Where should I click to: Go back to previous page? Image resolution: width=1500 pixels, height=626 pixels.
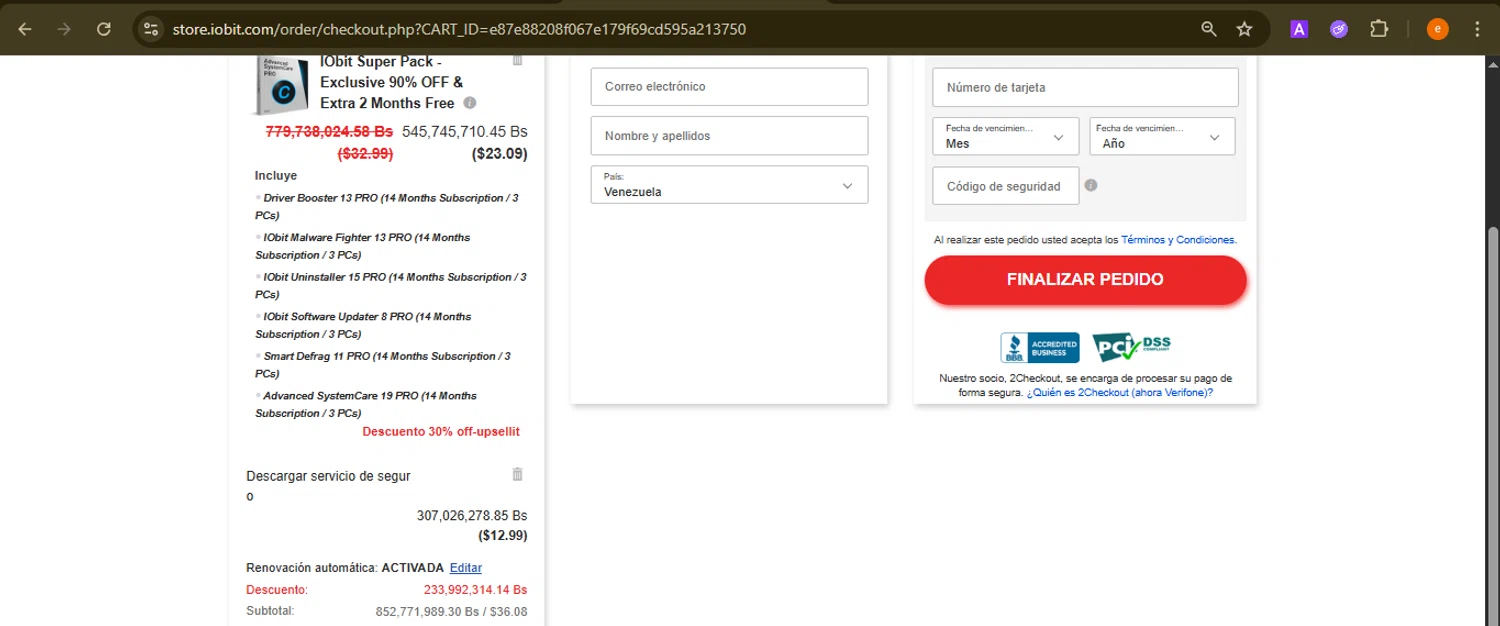click(25, 29)
